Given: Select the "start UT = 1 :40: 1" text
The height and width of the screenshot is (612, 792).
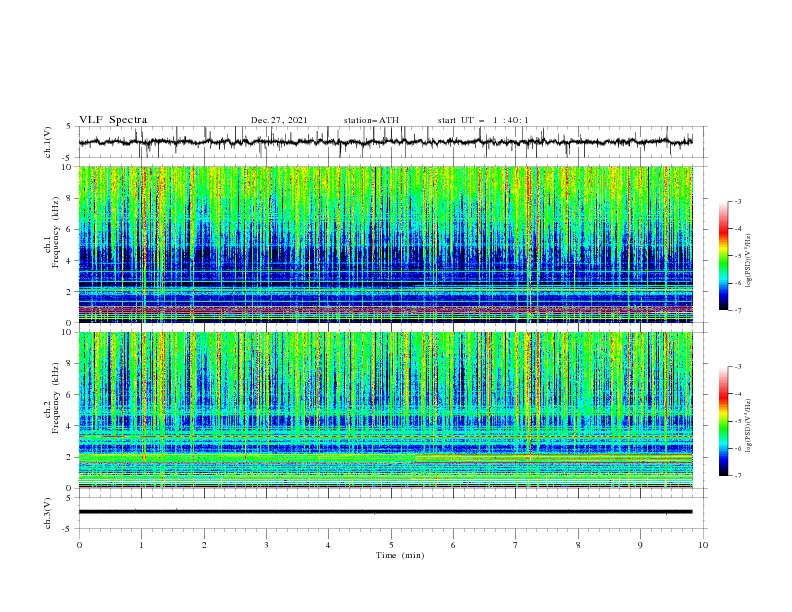Looking at the screenshot, I should (x=483, y=120).
